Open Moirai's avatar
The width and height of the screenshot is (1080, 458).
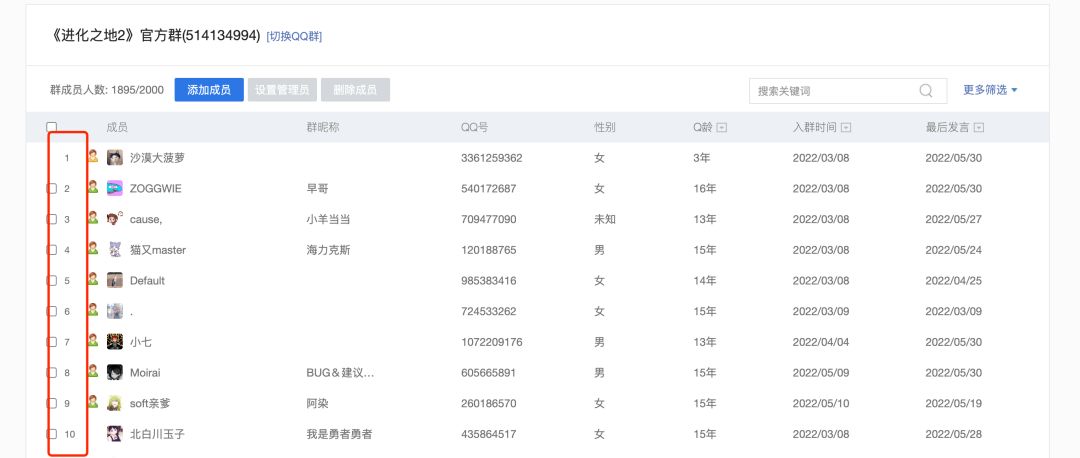[115, 373]
